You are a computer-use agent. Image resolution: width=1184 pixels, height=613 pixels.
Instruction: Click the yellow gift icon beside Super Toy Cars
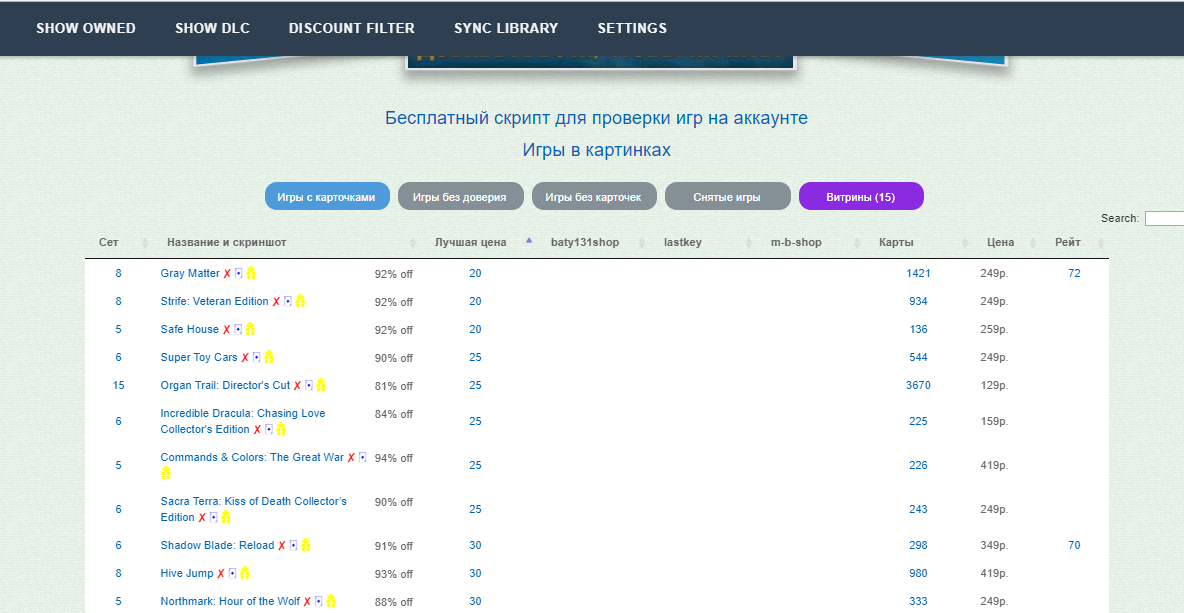click(x=269, y=357)
